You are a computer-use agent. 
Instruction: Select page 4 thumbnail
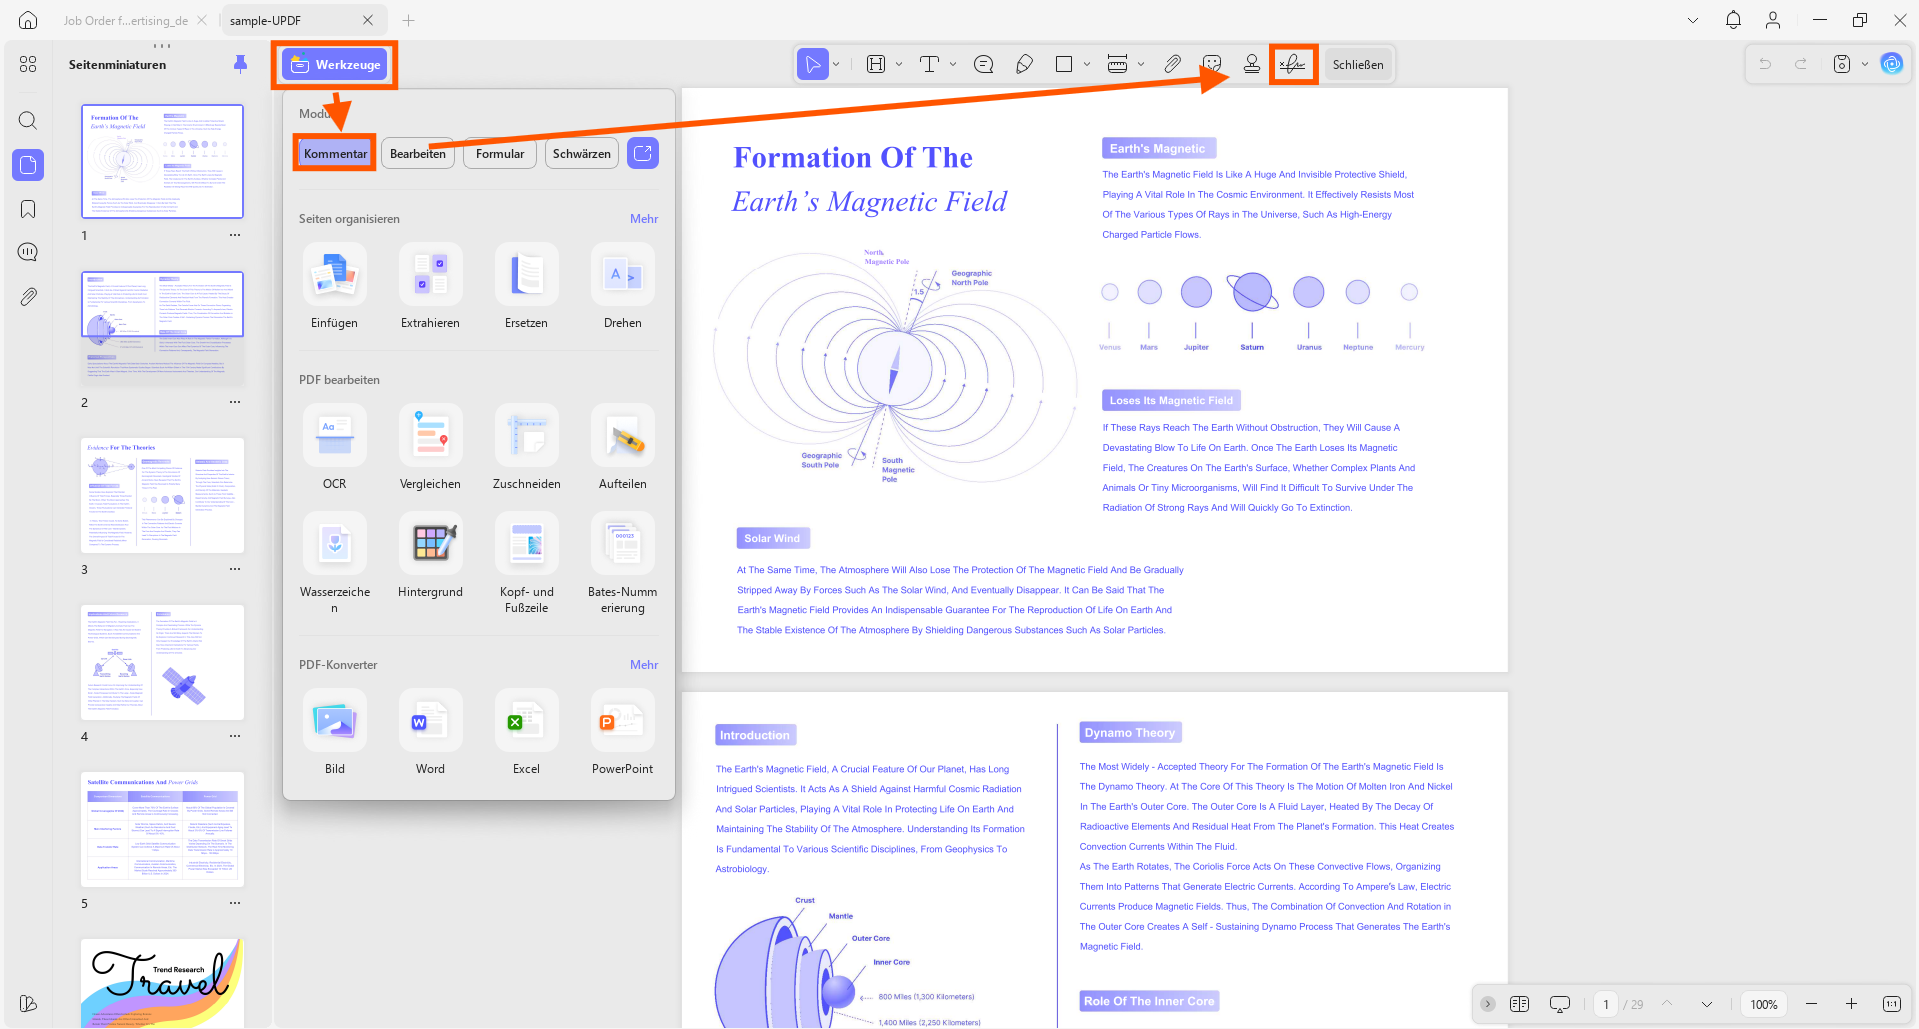coord(162,662)
